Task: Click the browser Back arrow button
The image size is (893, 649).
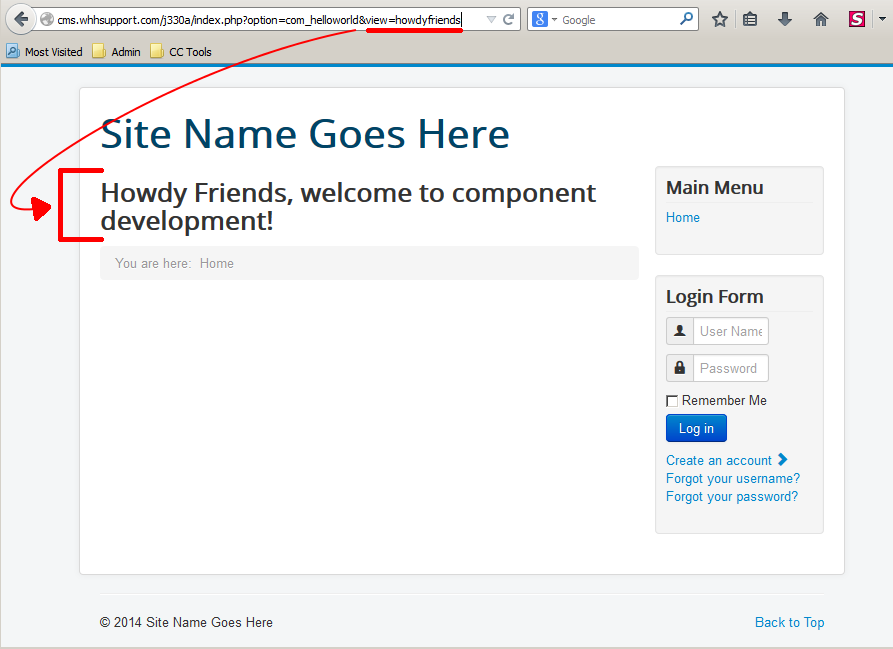Action: 21,19
